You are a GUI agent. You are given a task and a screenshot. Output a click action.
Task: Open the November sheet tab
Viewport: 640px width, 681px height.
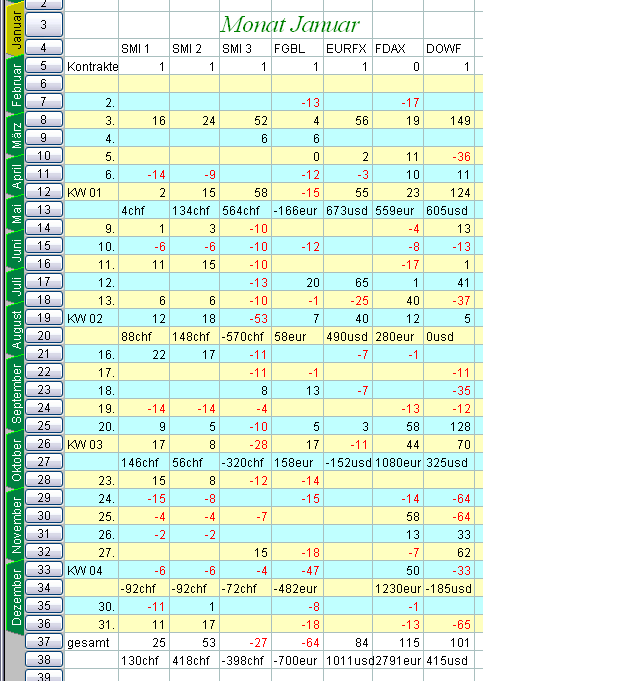click(x=15, y=529)
